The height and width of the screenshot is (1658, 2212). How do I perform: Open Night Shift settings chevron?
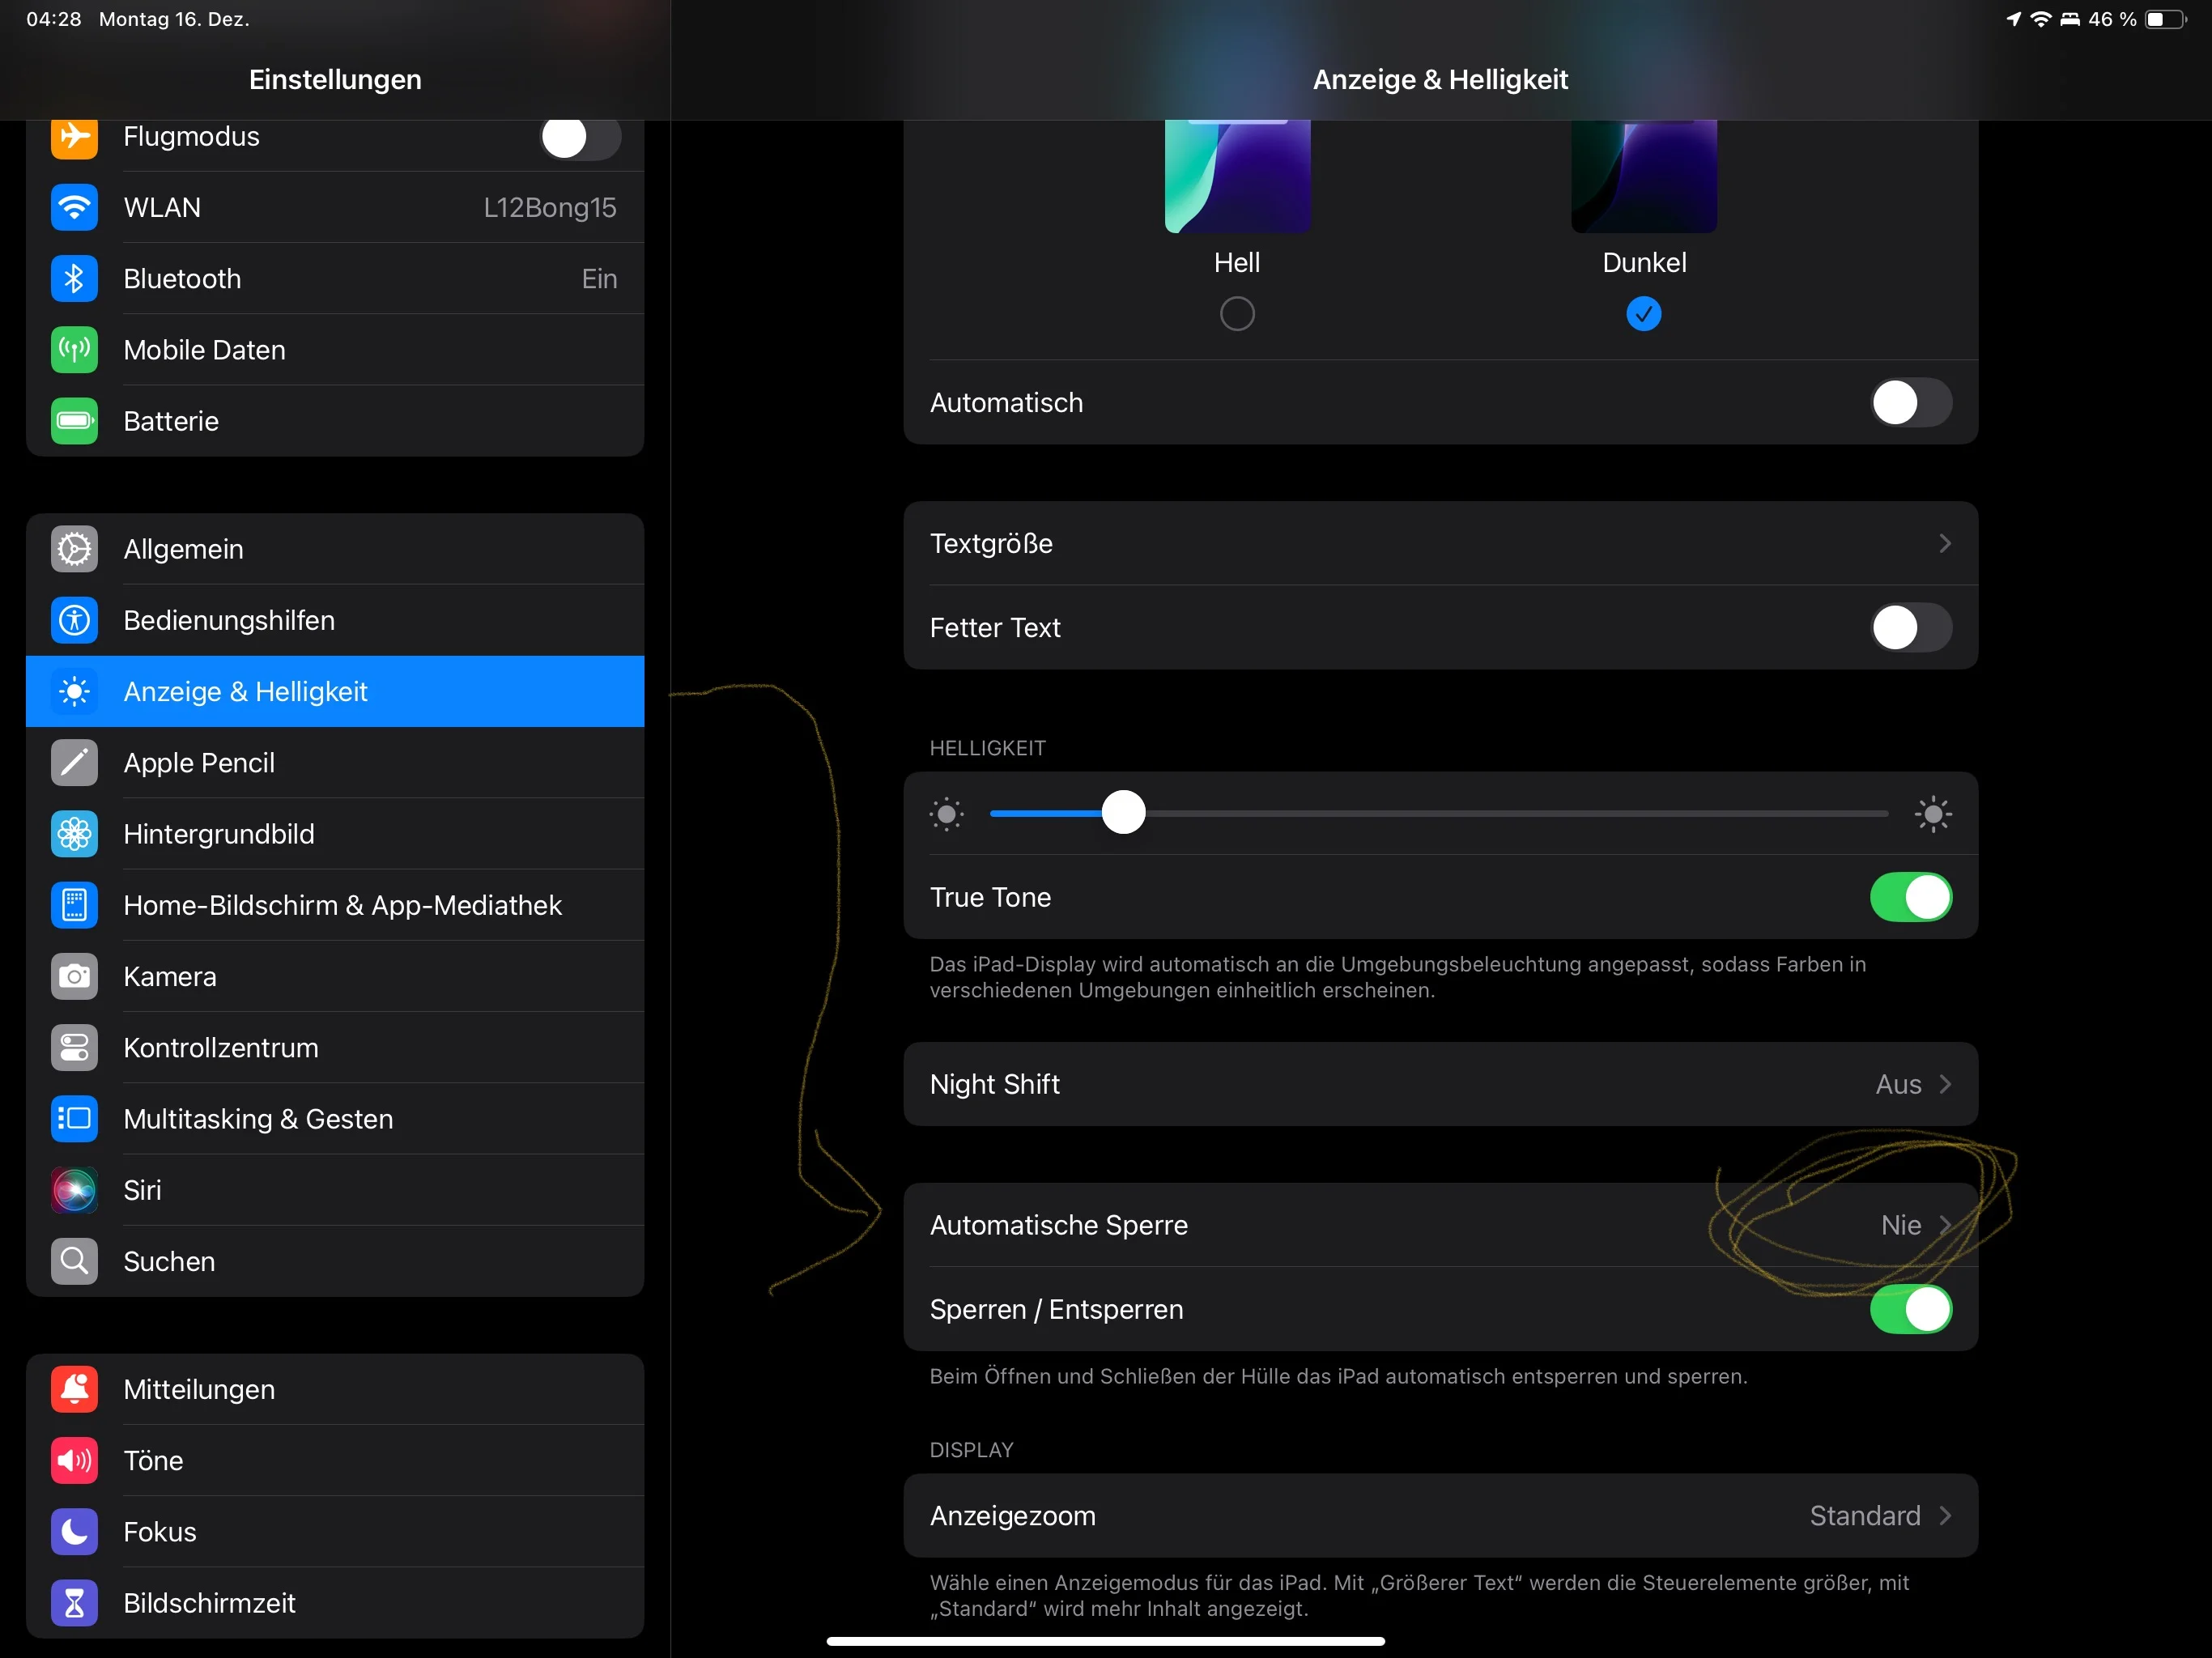(x=1944, y=1084)
